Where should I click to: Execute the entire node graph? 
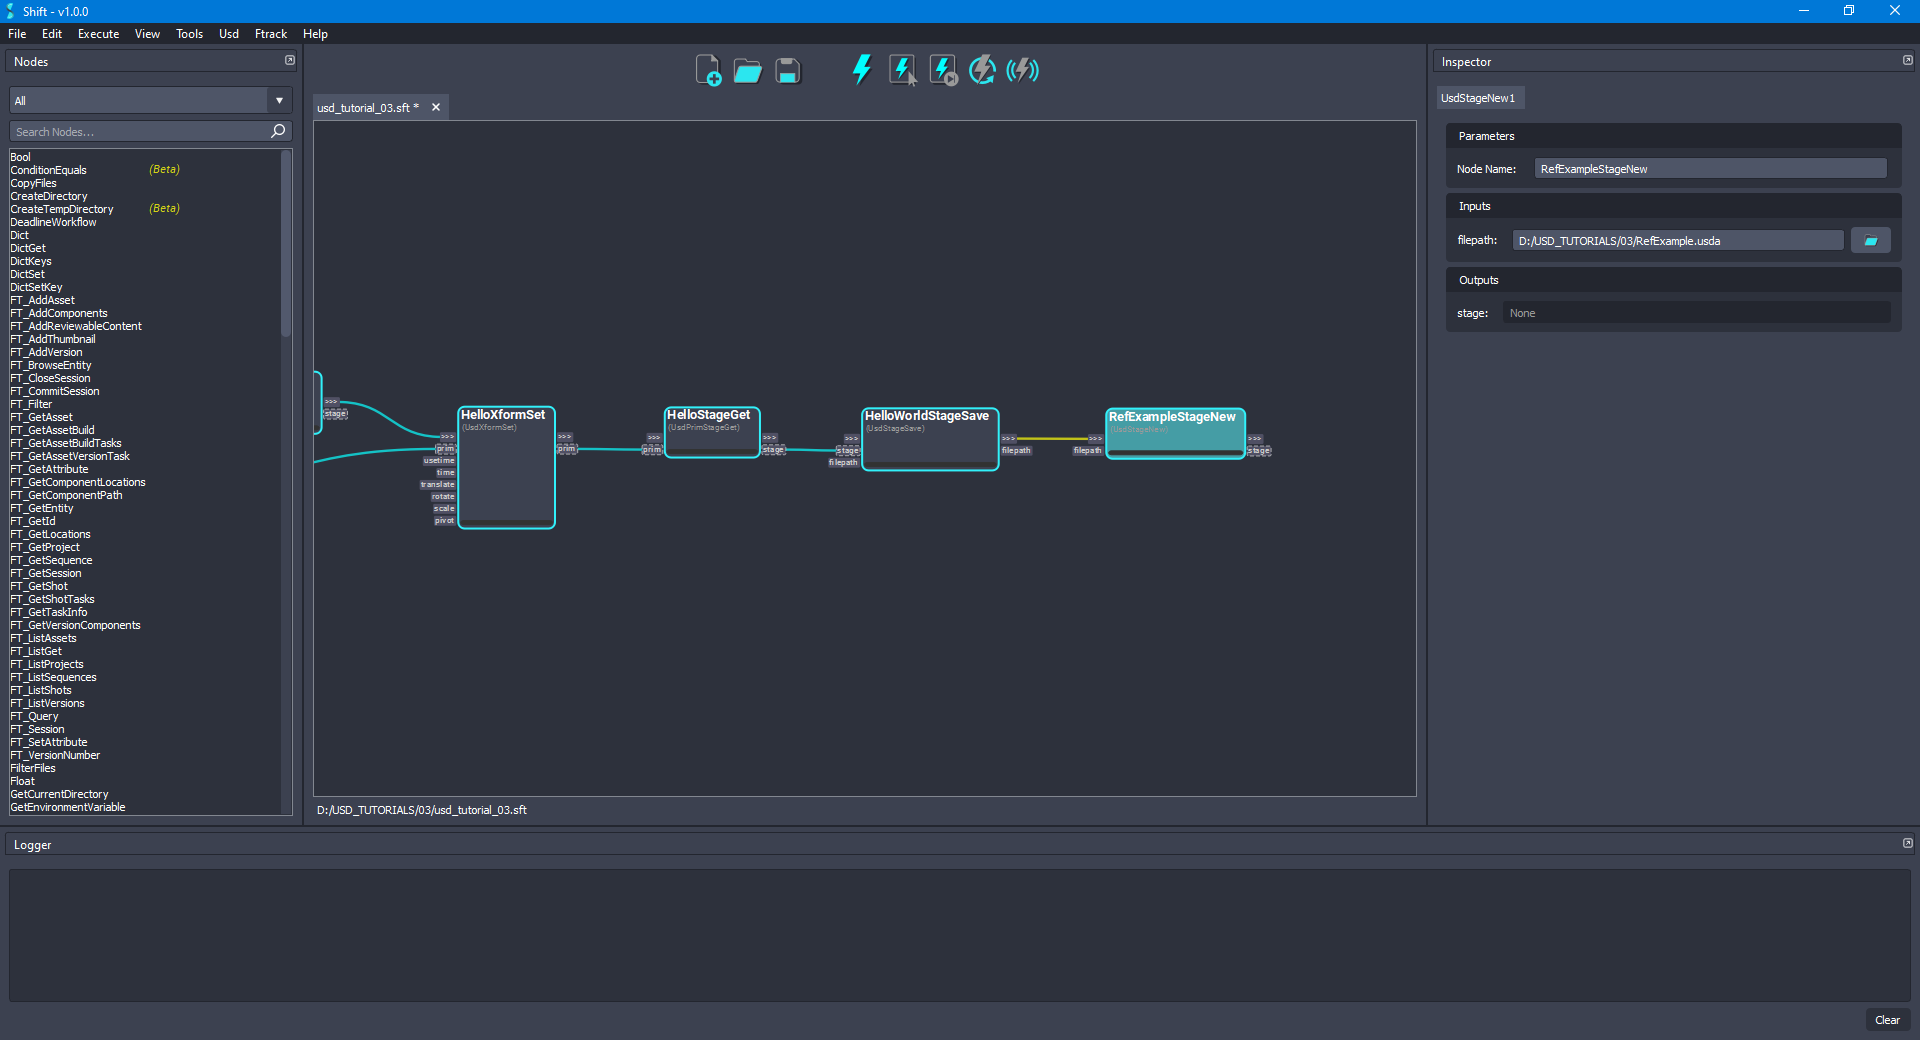(x=861, y=70)
